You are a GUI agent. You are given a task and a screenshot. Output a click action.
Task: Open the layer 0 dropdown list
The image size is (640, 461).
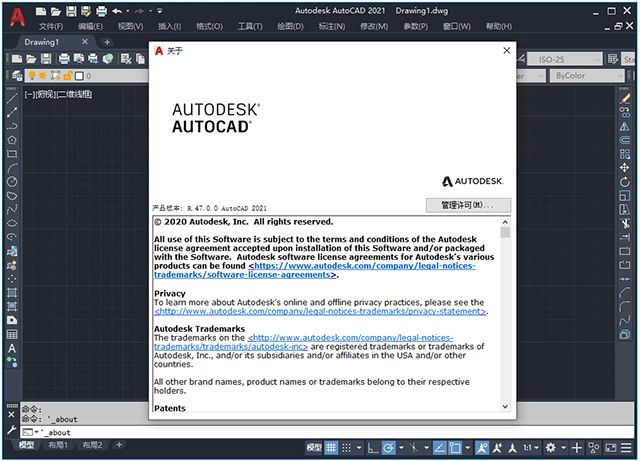(x=87, y=76)
